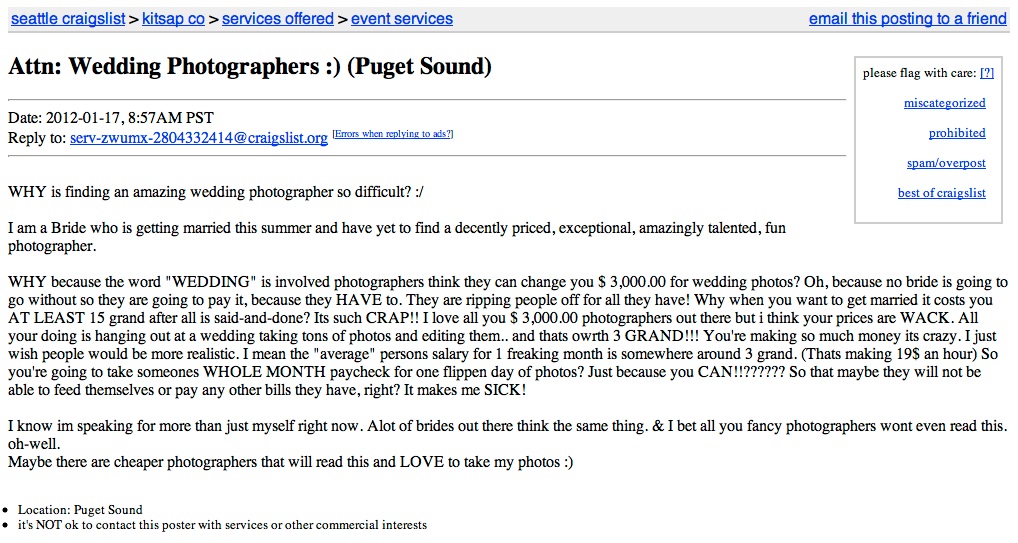Navigate to services offered category
1018x543 pixels.
click(x=277, y=19)
